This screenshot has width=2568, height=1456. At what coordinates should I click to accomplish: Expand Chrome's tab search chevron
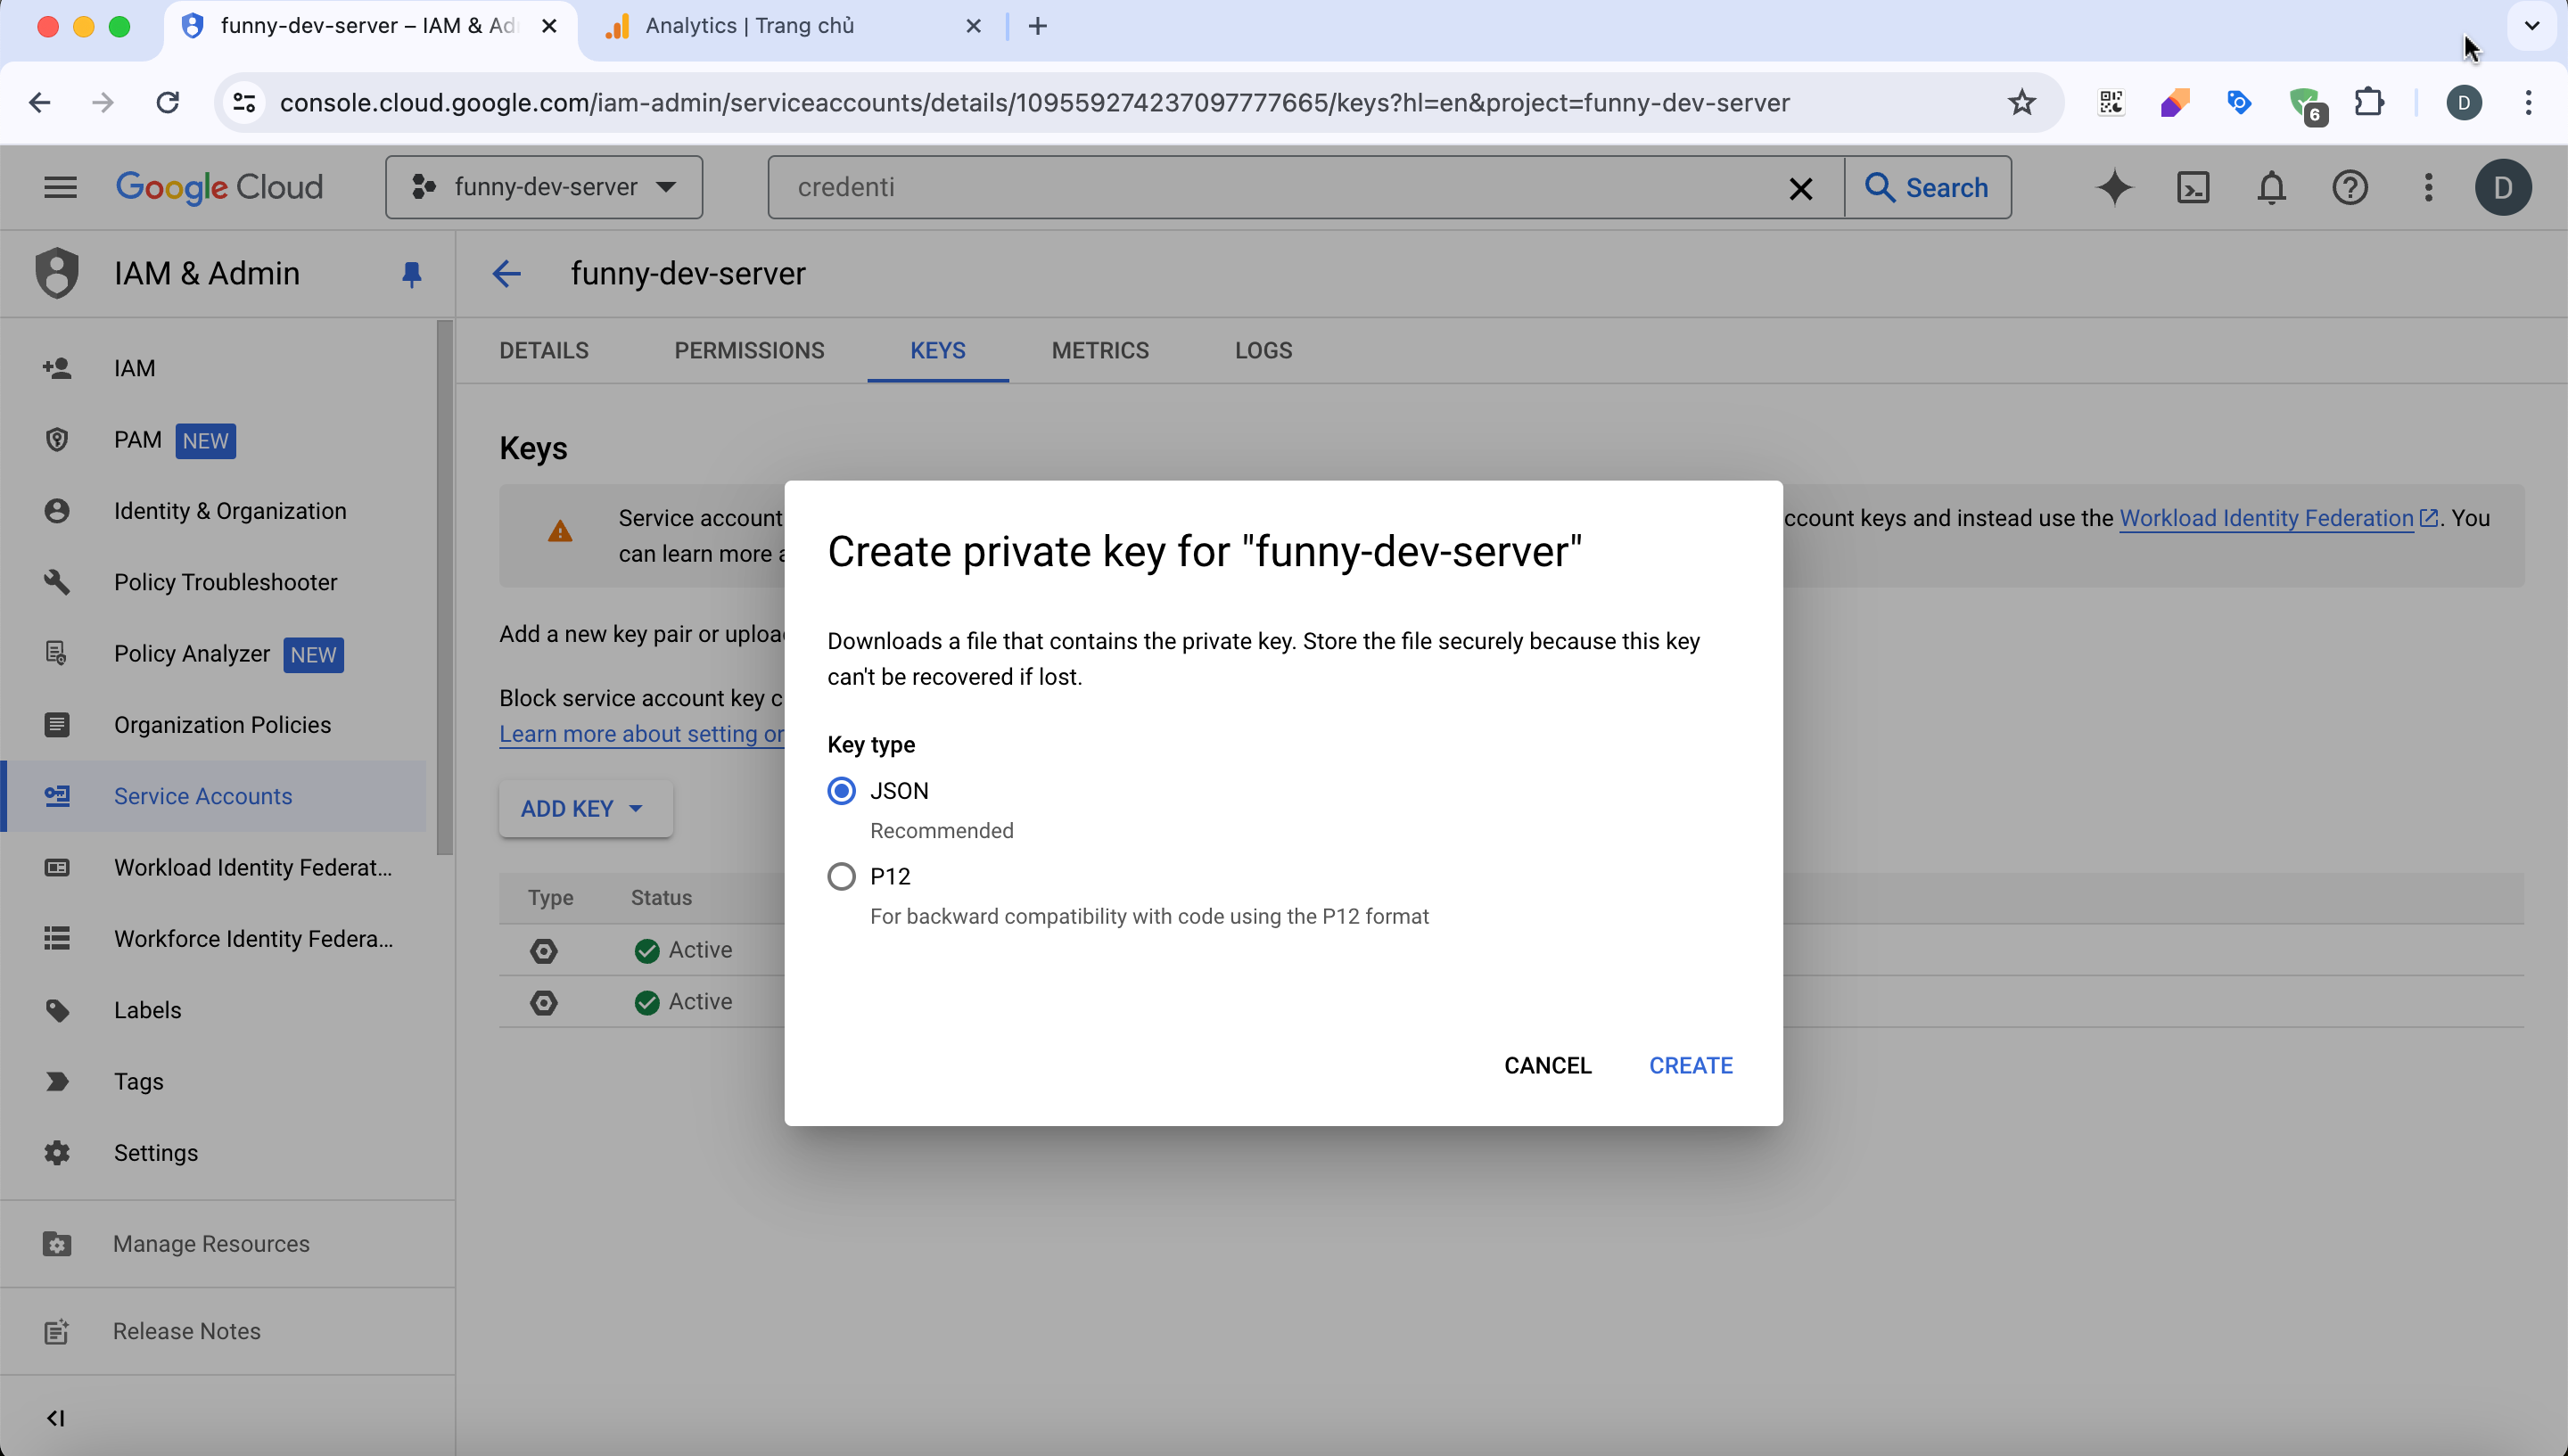(2531, 26)
